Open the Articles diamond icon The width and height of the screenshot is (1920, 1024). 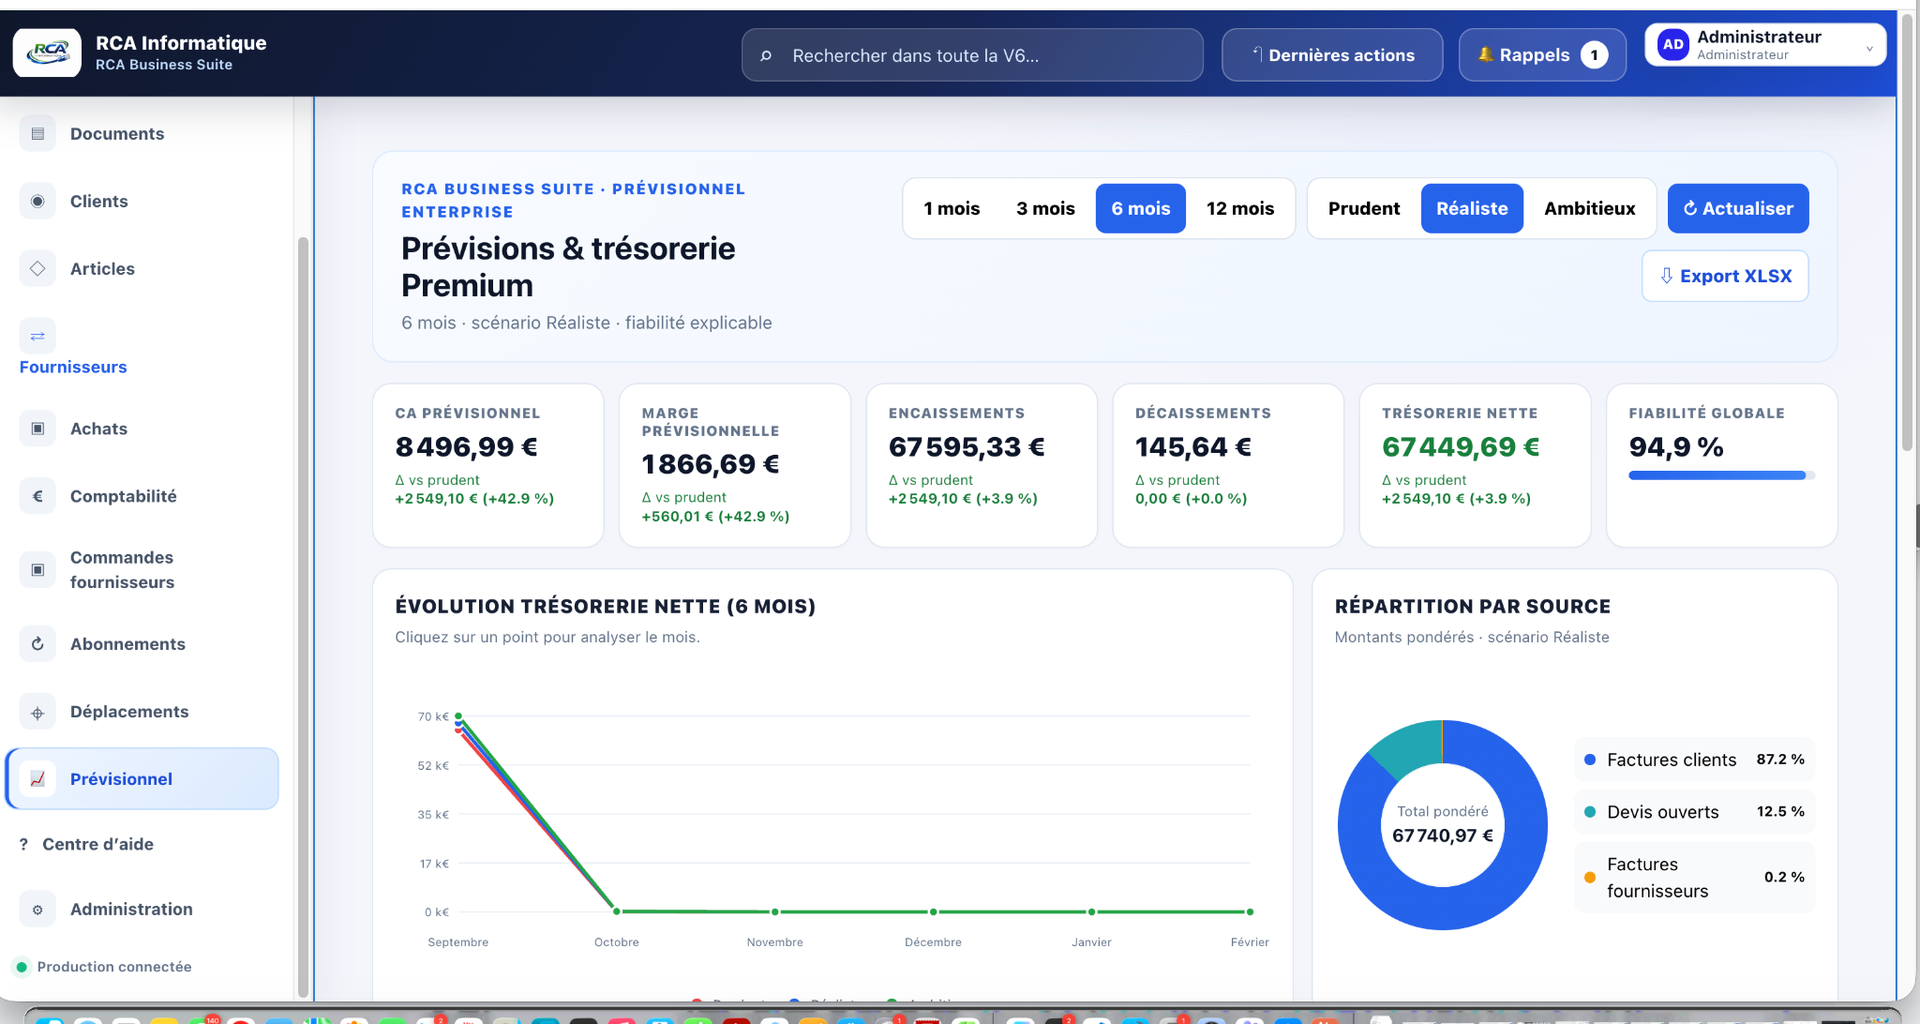click(x=38, y=268)
